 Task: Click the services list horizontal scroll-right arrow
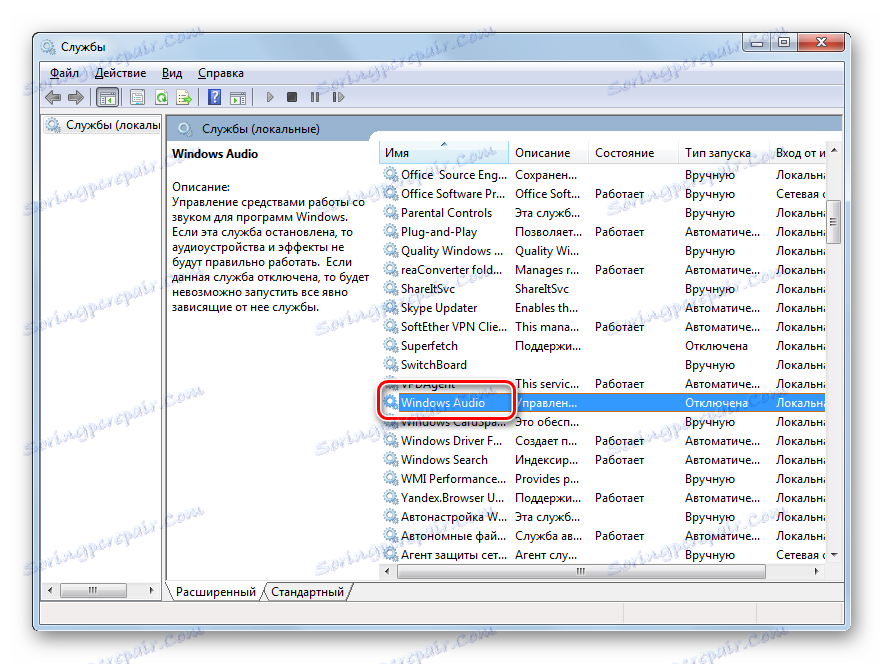click(x=816, y=572)
